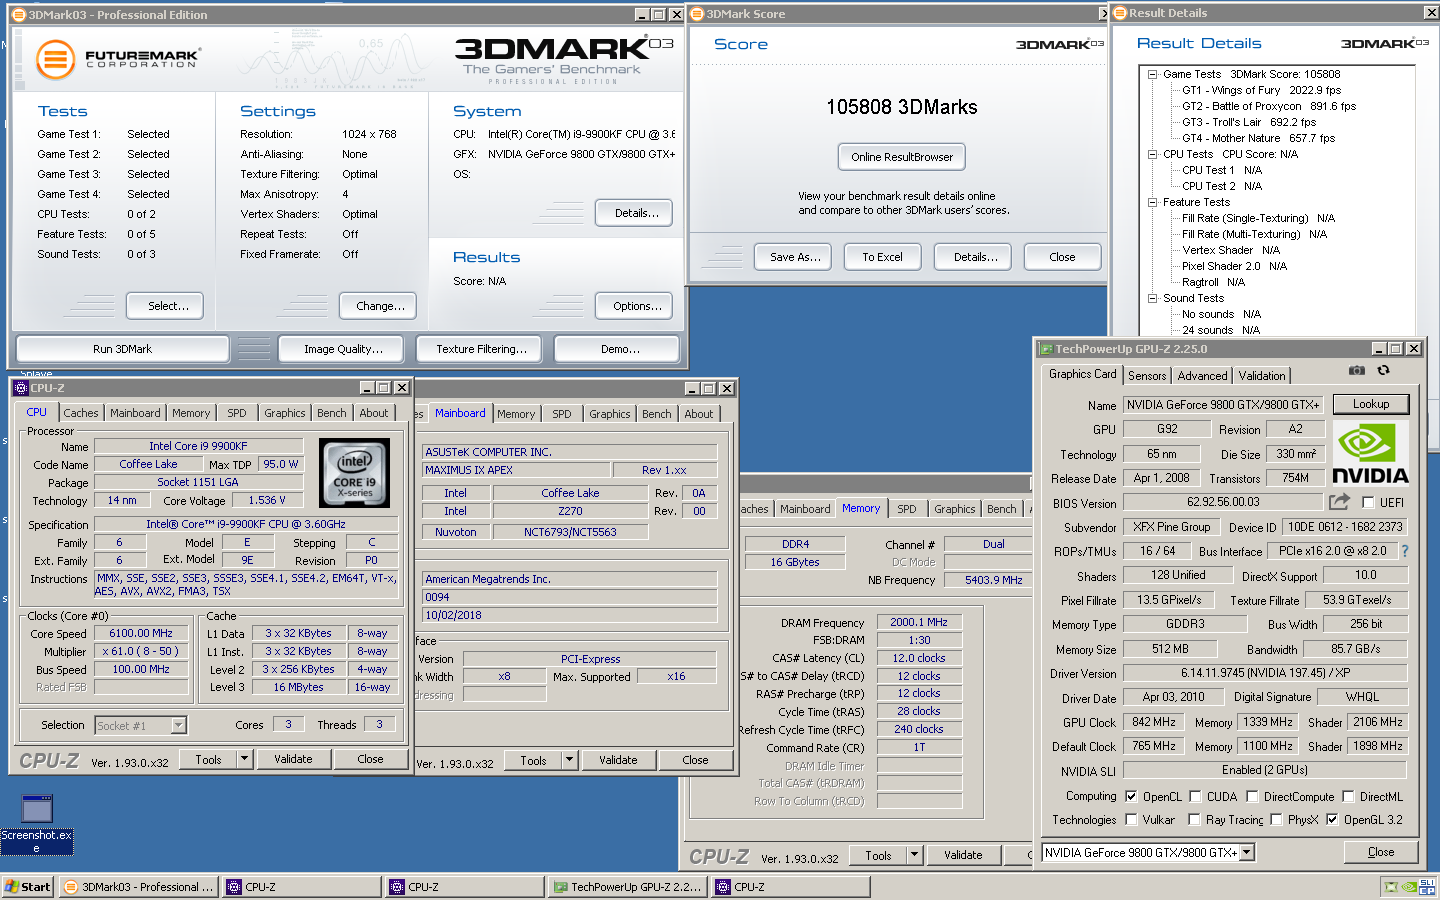Screen dimensions: 1440x900
Task: Click the 3DMark03 Professional Edition title bar icon
Action: pos(18,14)
